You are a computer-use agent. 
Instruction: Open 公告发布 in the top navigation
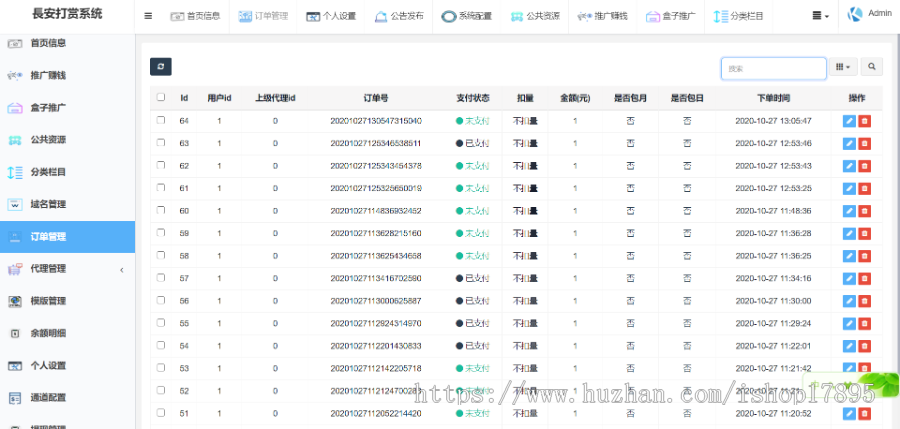(x=398, y=16)
